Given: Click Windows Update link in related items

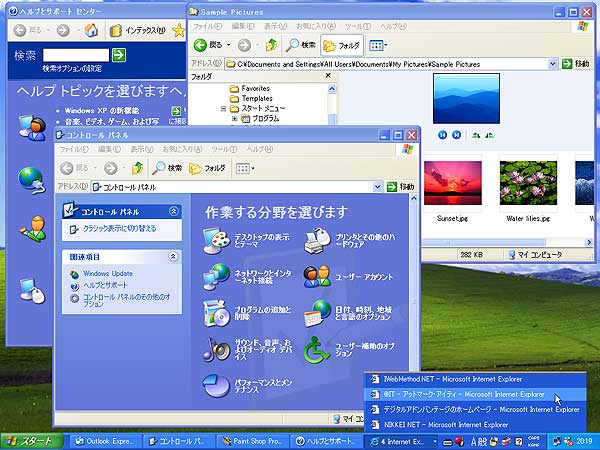Looking at the screenshot, I should point(108,274).
